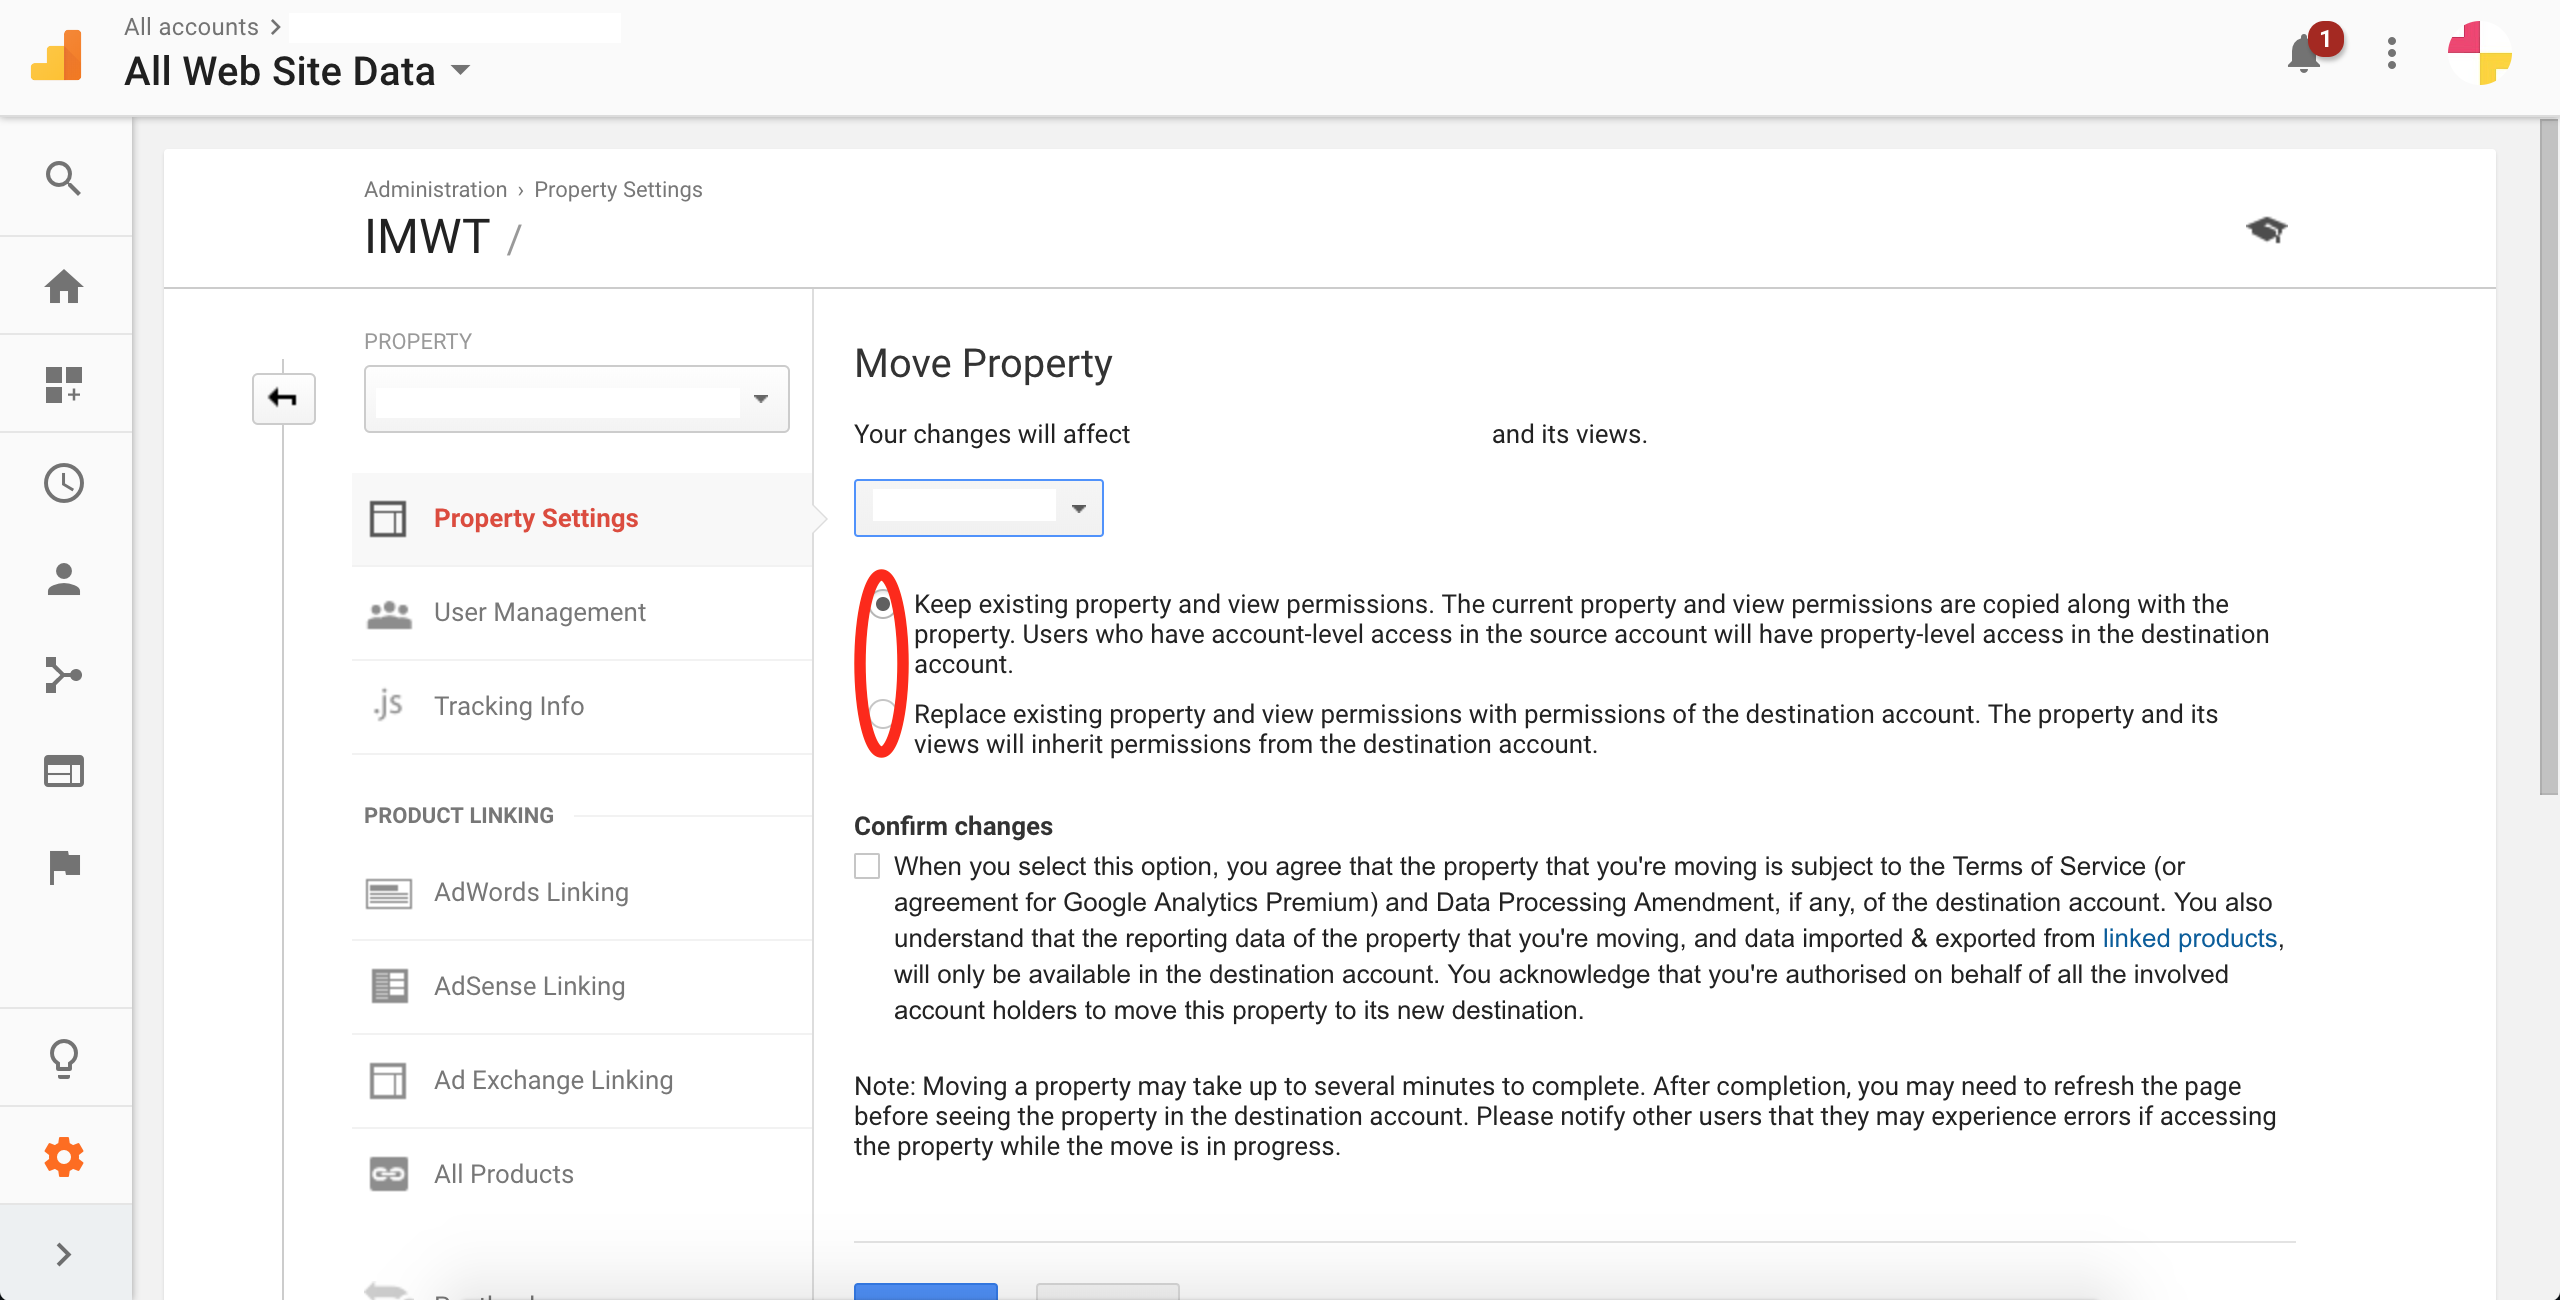Open Tracking Info menu item

[508, 706]
